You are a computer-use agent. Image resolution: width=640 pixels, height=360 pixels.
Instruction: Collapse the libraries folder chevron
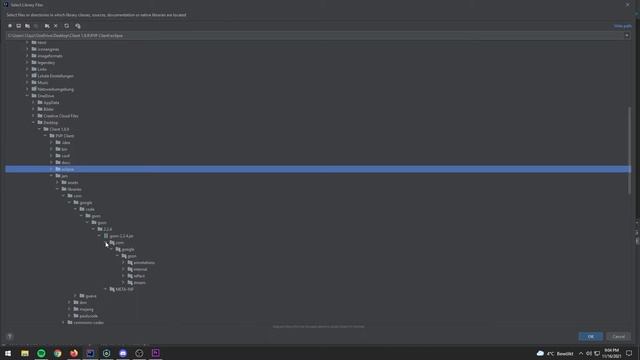coord(58,189)
